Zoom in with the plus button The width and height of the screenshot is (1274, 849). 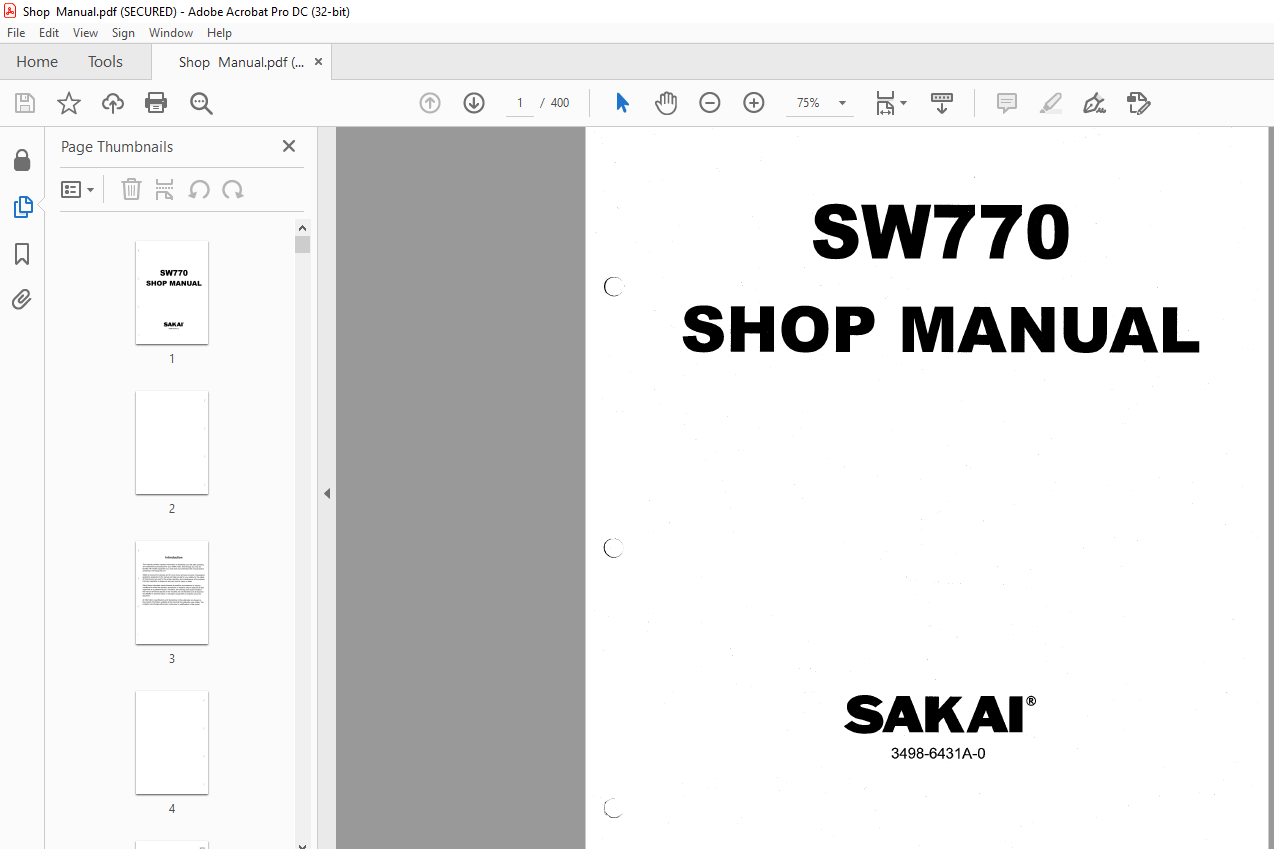(754, 103)
